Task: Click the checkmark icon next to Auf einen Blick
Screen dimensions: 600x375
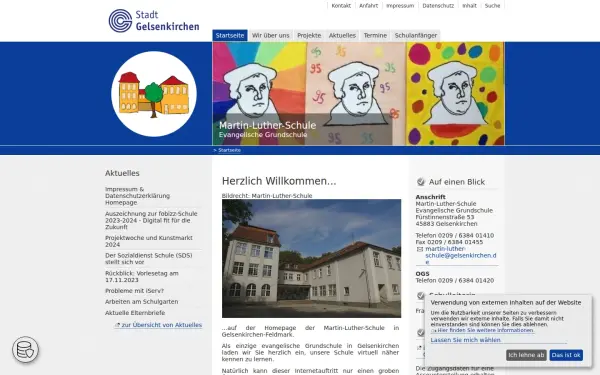Action: click(x=421, y=182)
